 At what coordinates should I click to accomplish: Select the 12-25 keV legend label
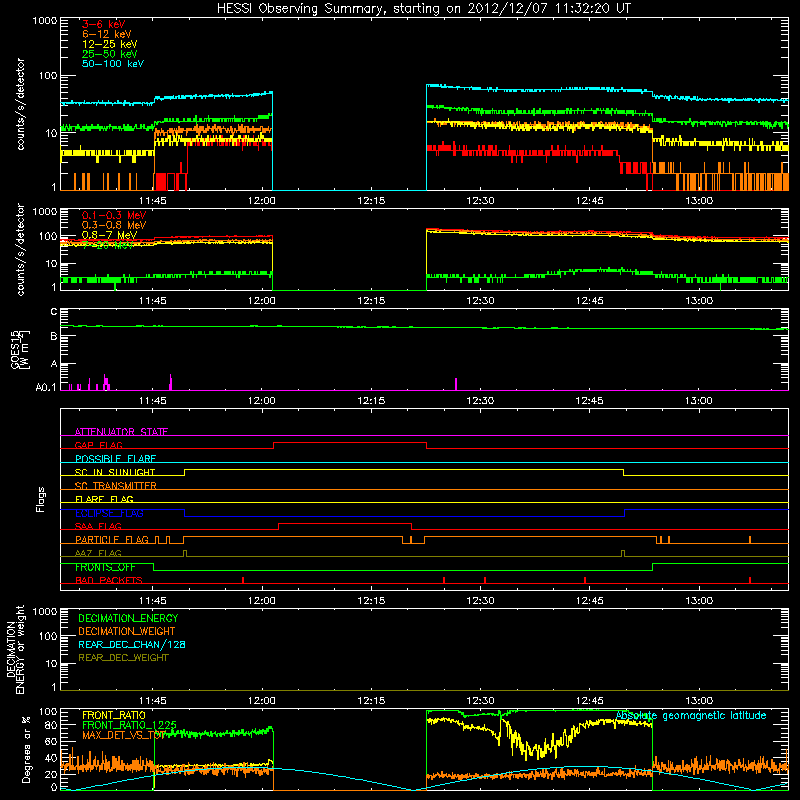(x=110, y=44)
